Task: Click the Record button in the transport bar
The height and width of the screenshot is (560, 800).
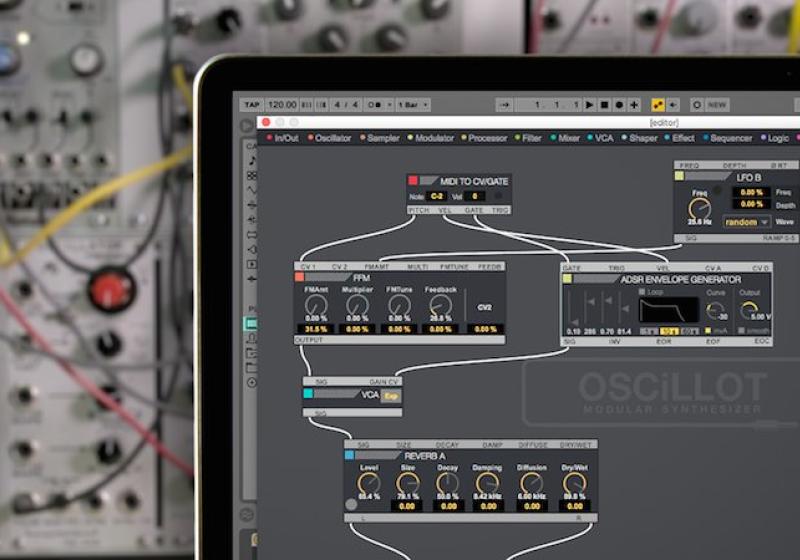Action: [x=619, y=105]
